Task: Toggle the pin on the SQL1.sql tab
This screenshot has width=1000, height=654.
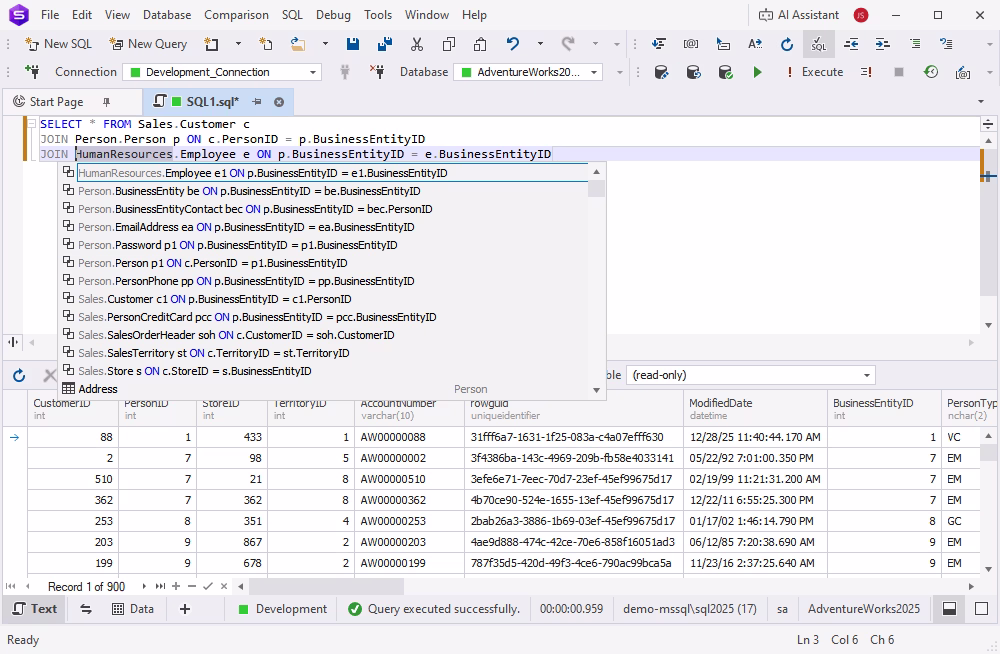Action: tap(257, 102)
